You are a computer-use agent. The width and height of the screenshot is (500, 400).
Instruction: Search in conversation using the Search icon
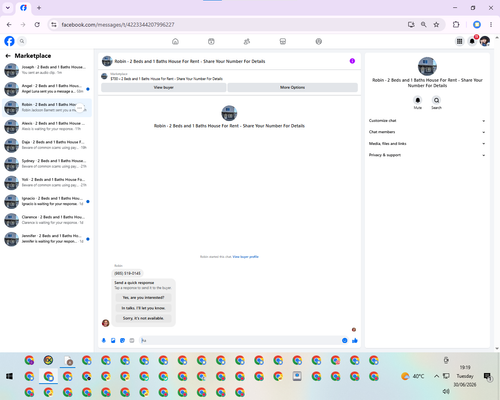[x=436, y=100]
